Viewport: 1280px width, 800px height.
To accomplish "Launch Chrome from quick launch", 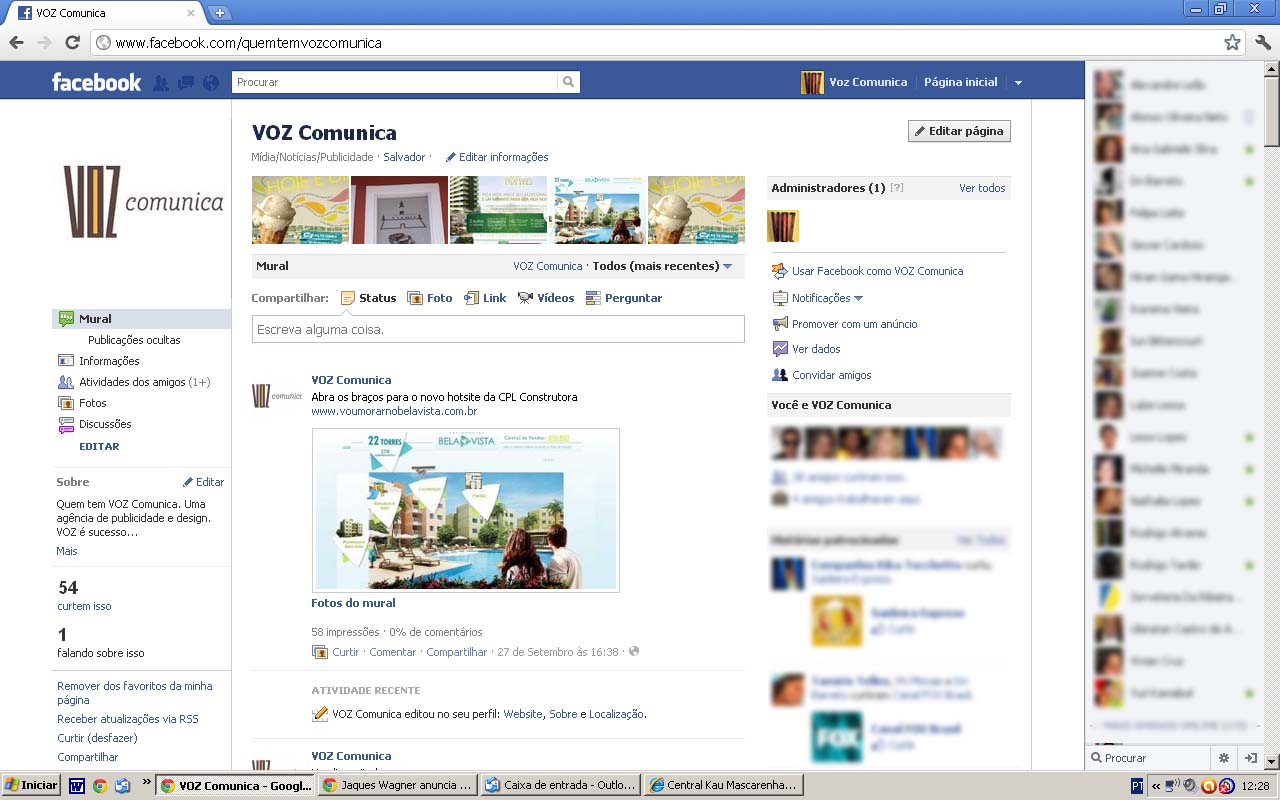I will [99, 786].
